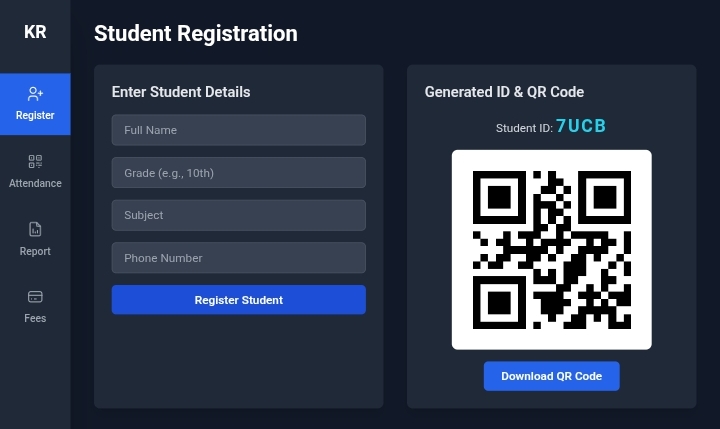Select the Subject text field
The width and height of the screenshot is (720, 429).
239,215
